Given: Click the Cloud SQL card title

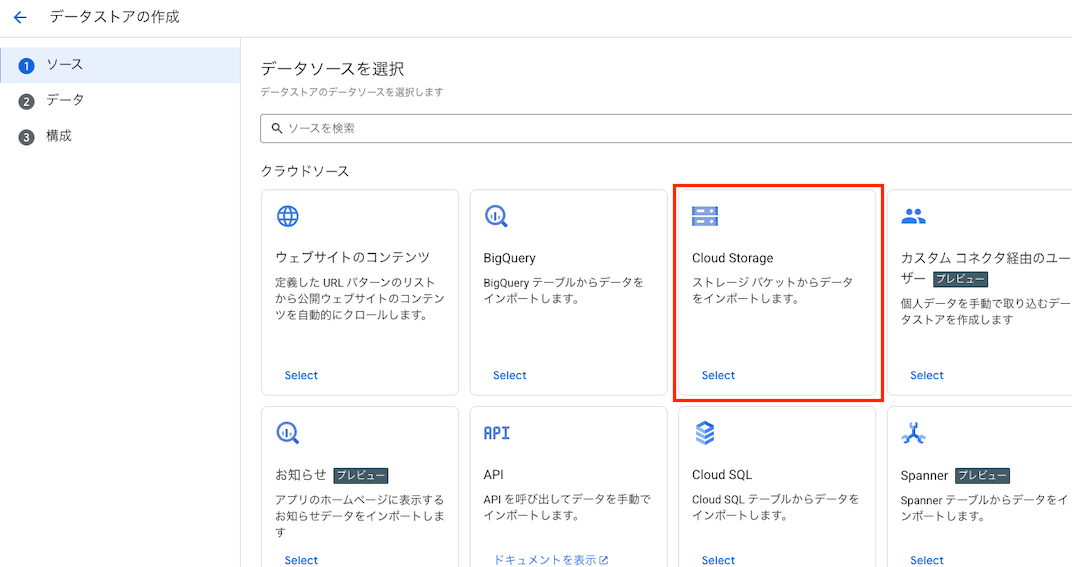Looking at the screenshot, I should pyautogui.click(x=721, y=475).
